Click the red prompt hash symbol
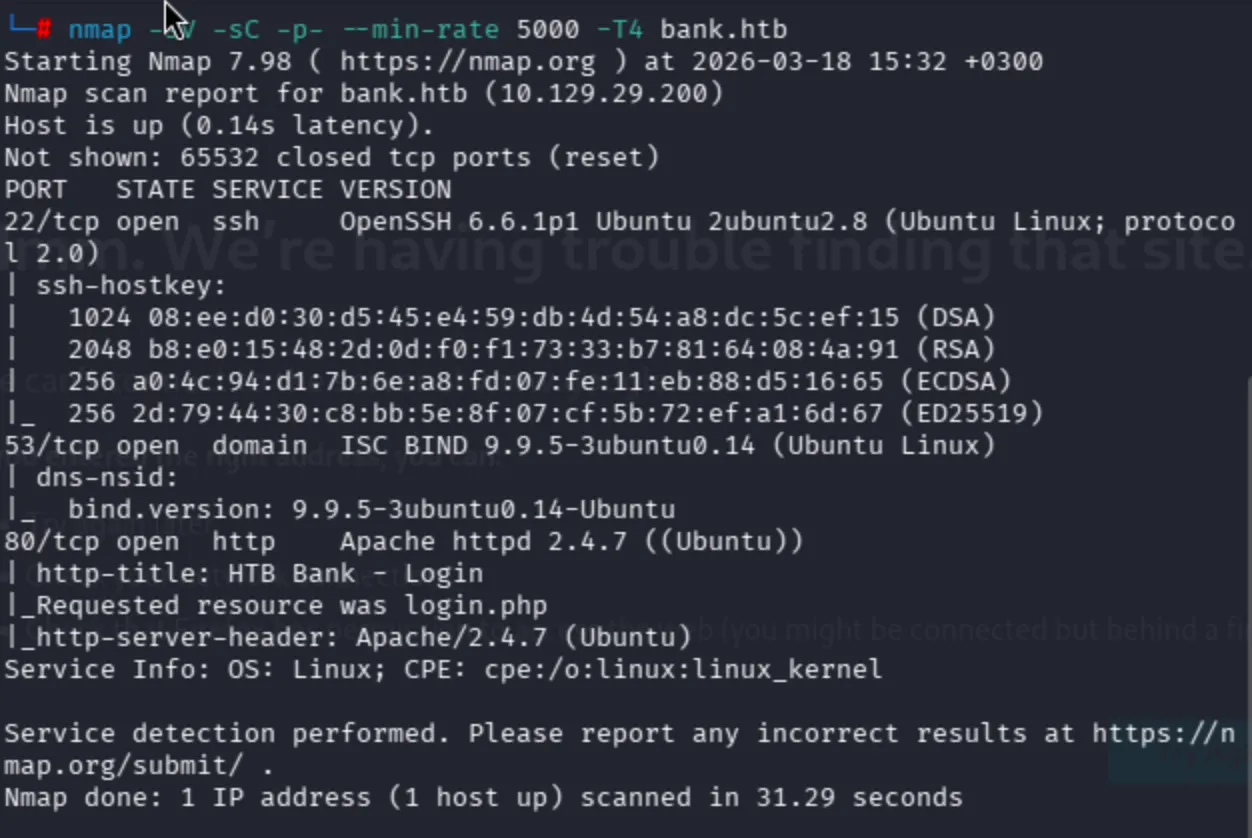The height and width of the screenshot is (838, 1252). point(44,30)
